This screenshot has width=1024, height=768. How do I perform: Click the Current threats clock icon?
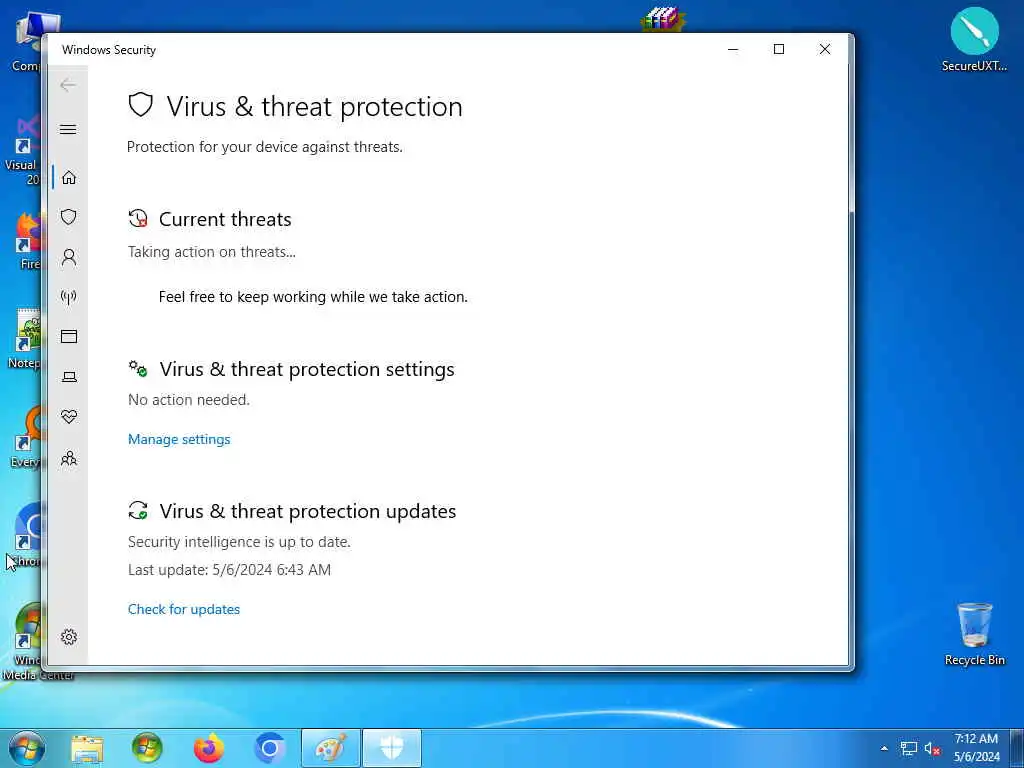(x=138, y=219)
